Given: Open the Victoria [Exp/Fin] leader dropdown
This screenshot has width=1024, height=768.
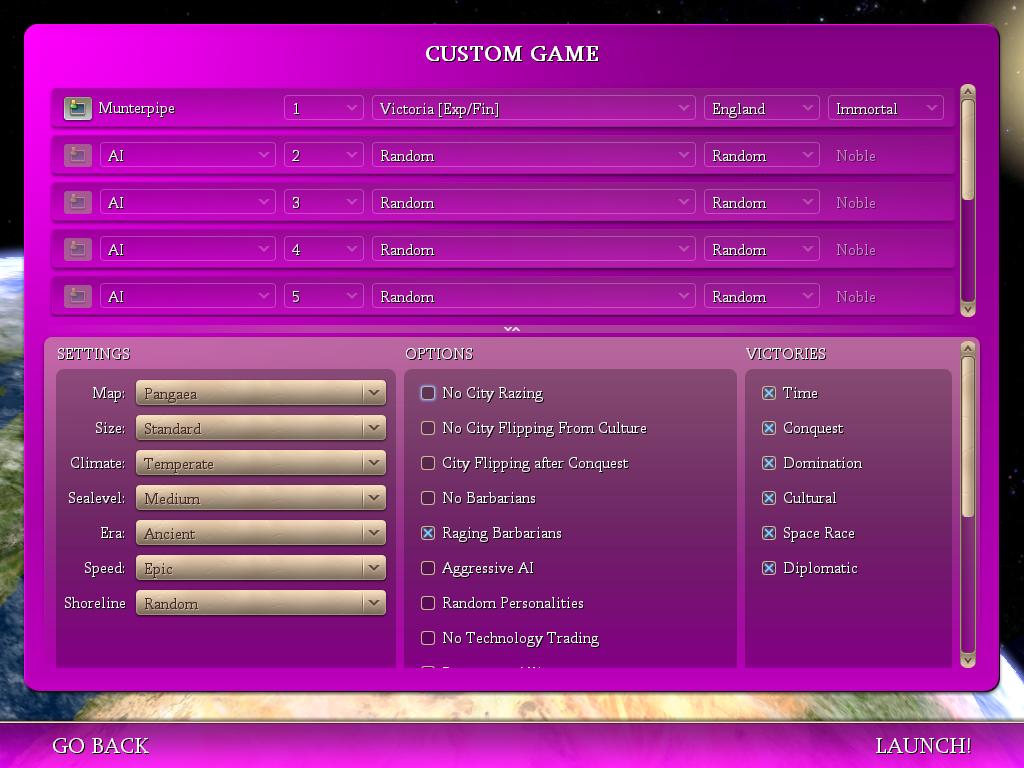Looking at the screenshot, I should pyautogui.click(x=534, y=108).
